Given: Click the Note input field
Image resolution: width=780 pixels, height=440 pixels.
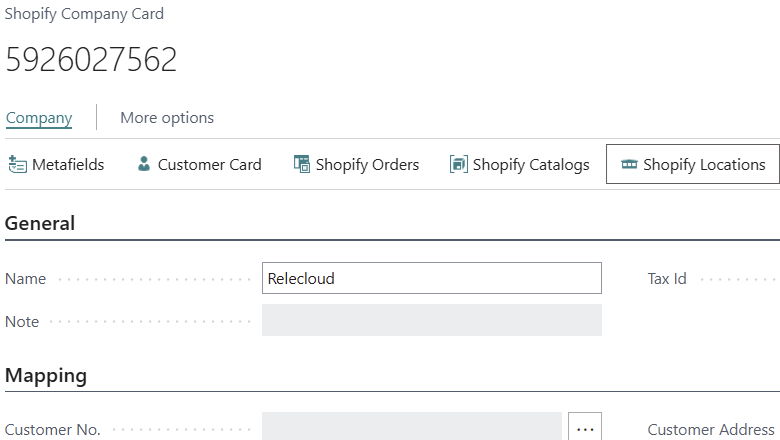Looking at the screenshot, I should [x=431, y=321].
